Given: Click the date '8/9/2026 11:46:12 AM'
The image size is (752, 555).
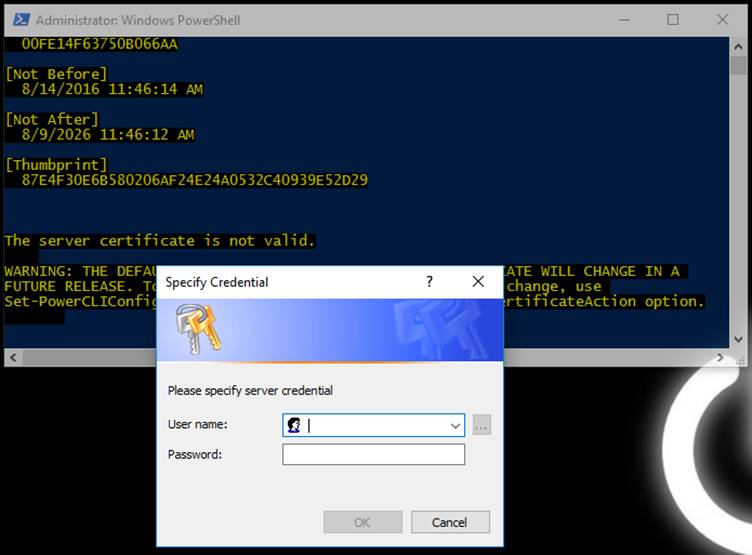Looking at the screenshot, I should pos(108,134).
